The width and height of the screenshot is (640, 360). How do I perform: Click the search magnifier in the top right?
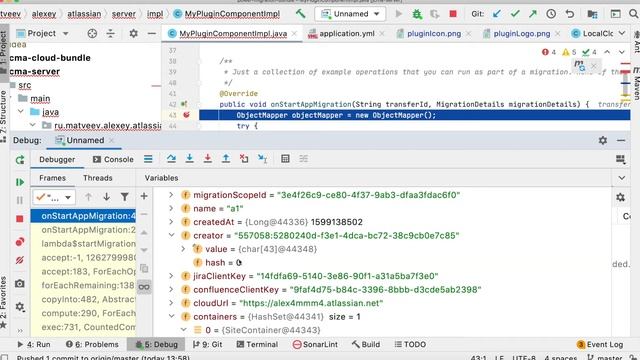(633, 14)
